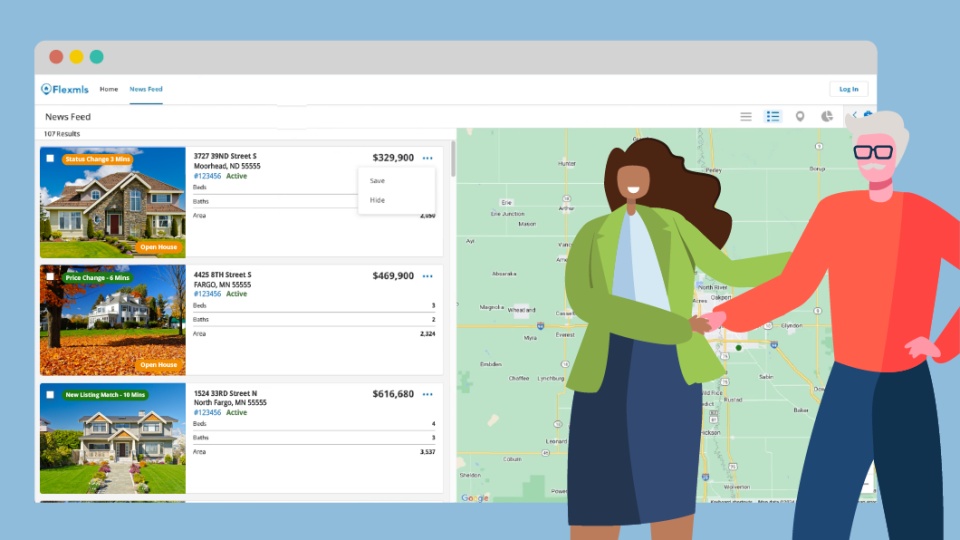Click the green listing marker on map

738,348
